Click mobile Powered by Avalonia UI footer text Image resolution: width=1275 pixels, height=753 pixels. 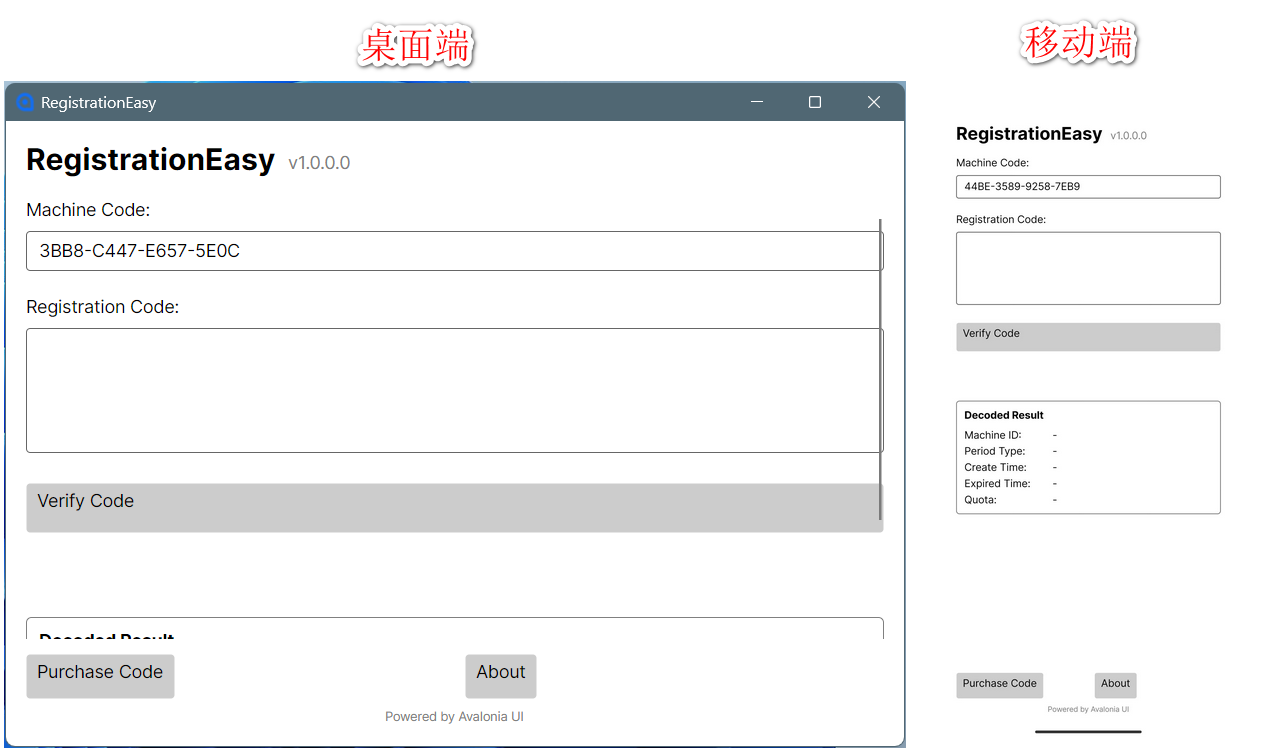pos(1088,710)
